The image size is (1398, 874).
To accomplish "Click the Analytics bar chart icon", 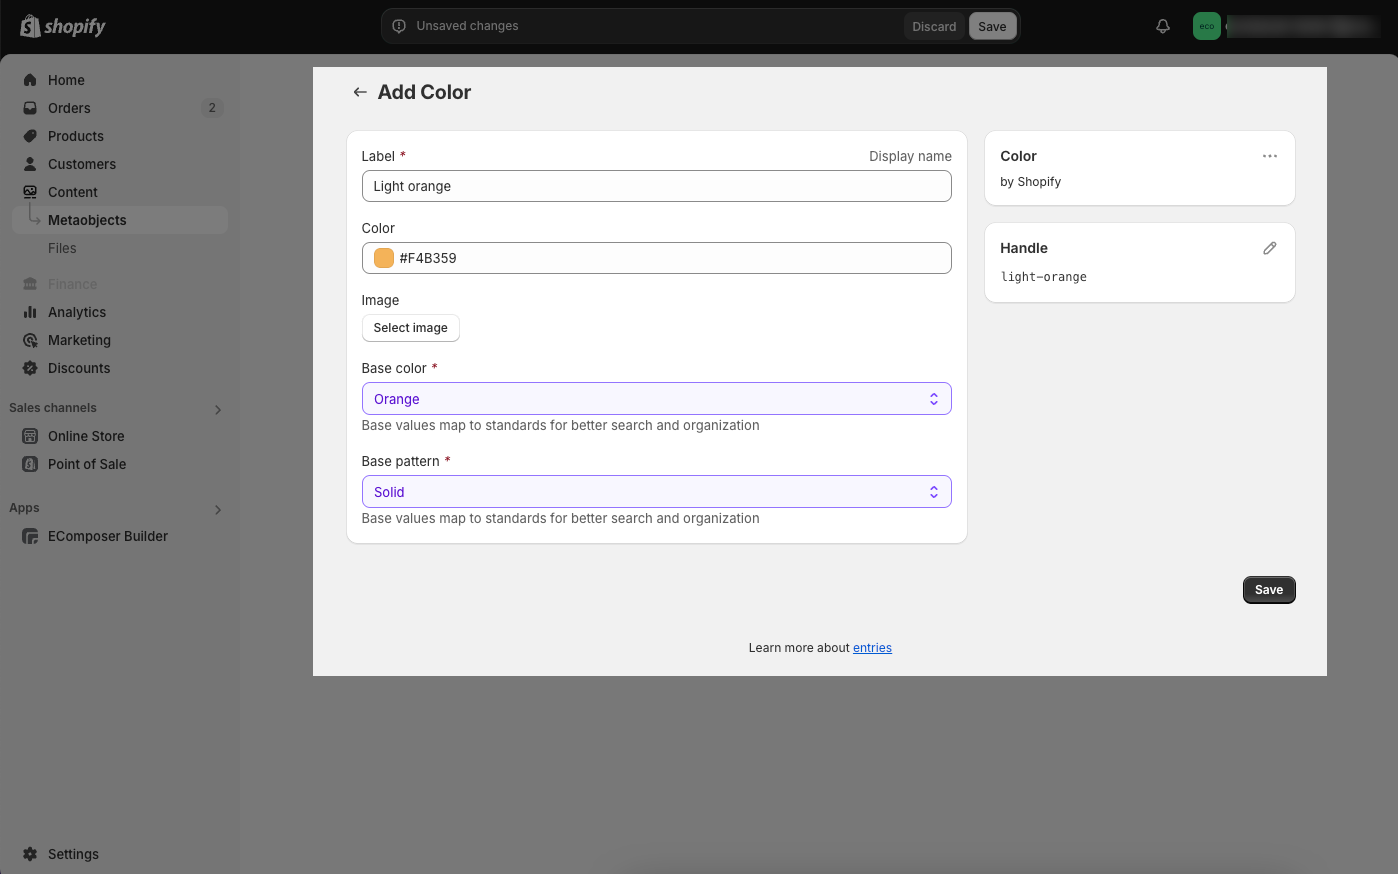I will [30, 312].
